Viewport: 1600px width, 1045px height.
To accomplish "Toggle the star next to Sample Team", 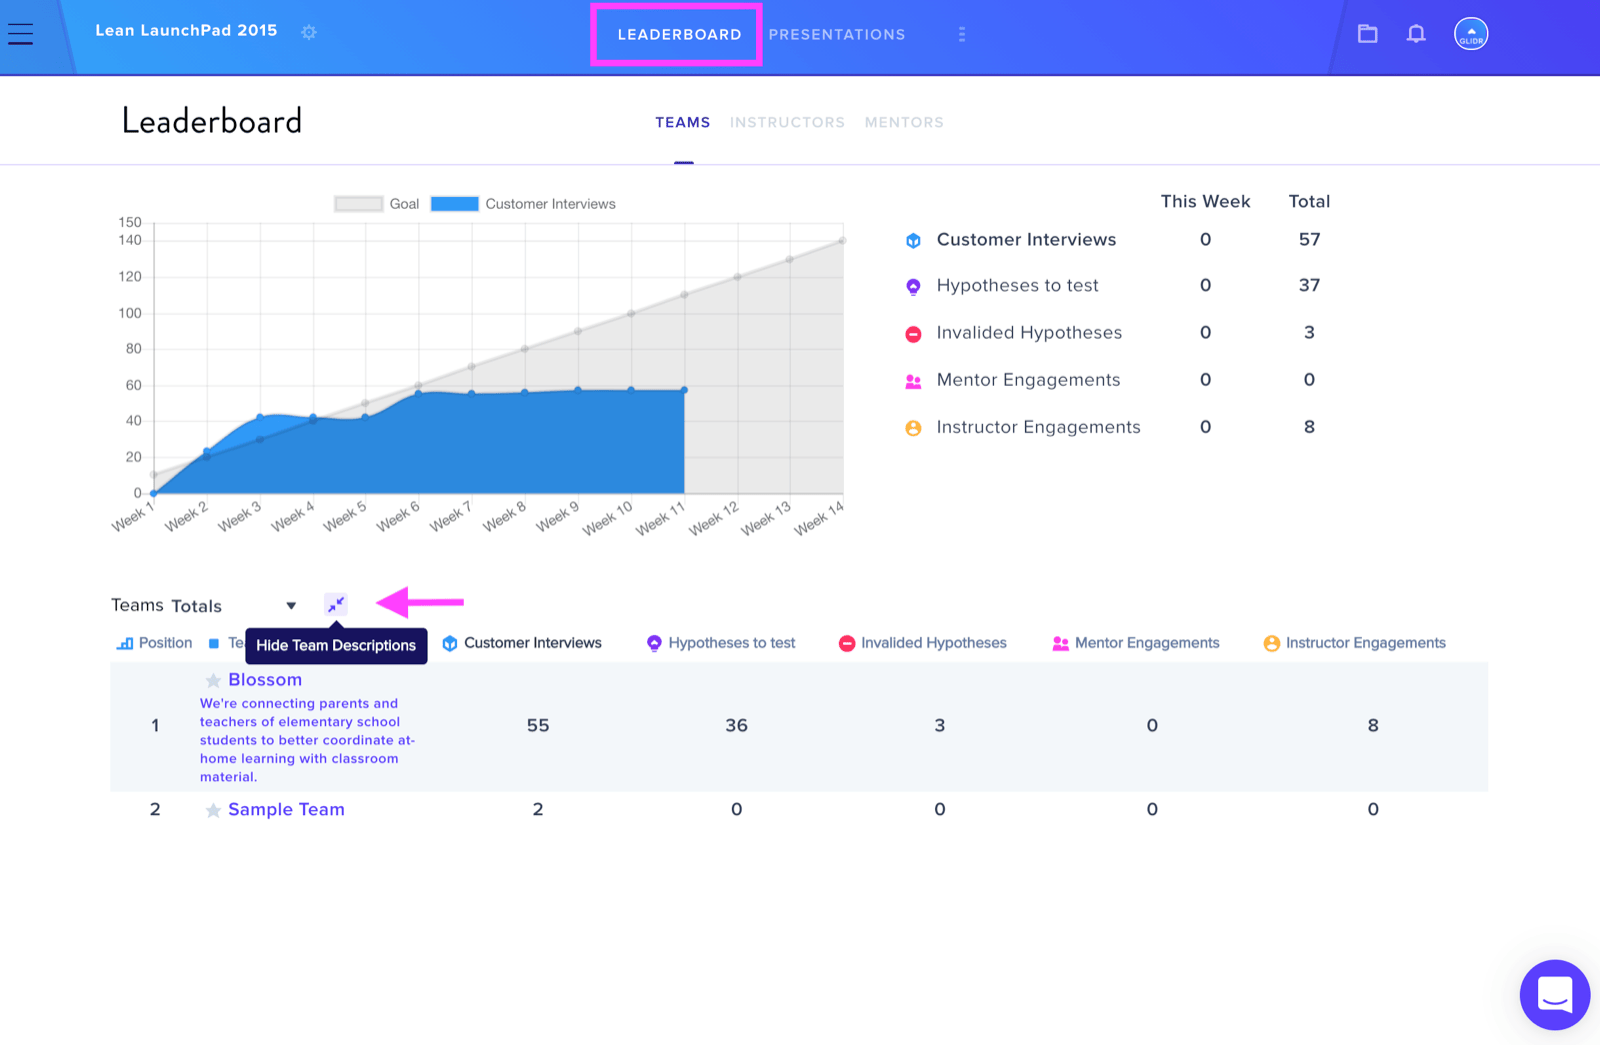I will 213,811.
